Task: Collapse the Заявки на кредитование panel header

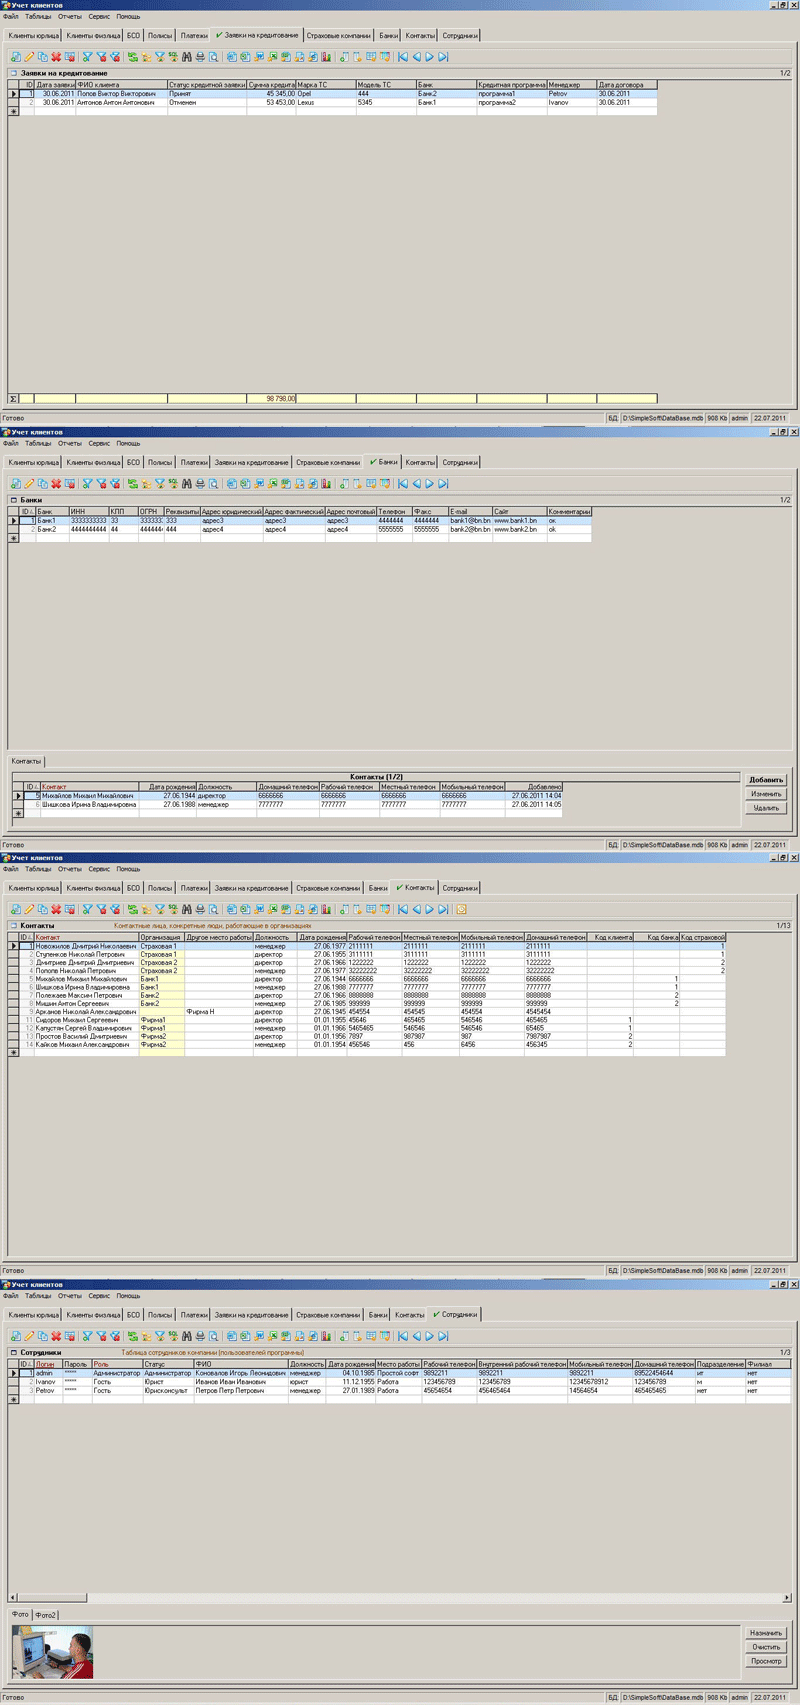Action: (14, 73)
